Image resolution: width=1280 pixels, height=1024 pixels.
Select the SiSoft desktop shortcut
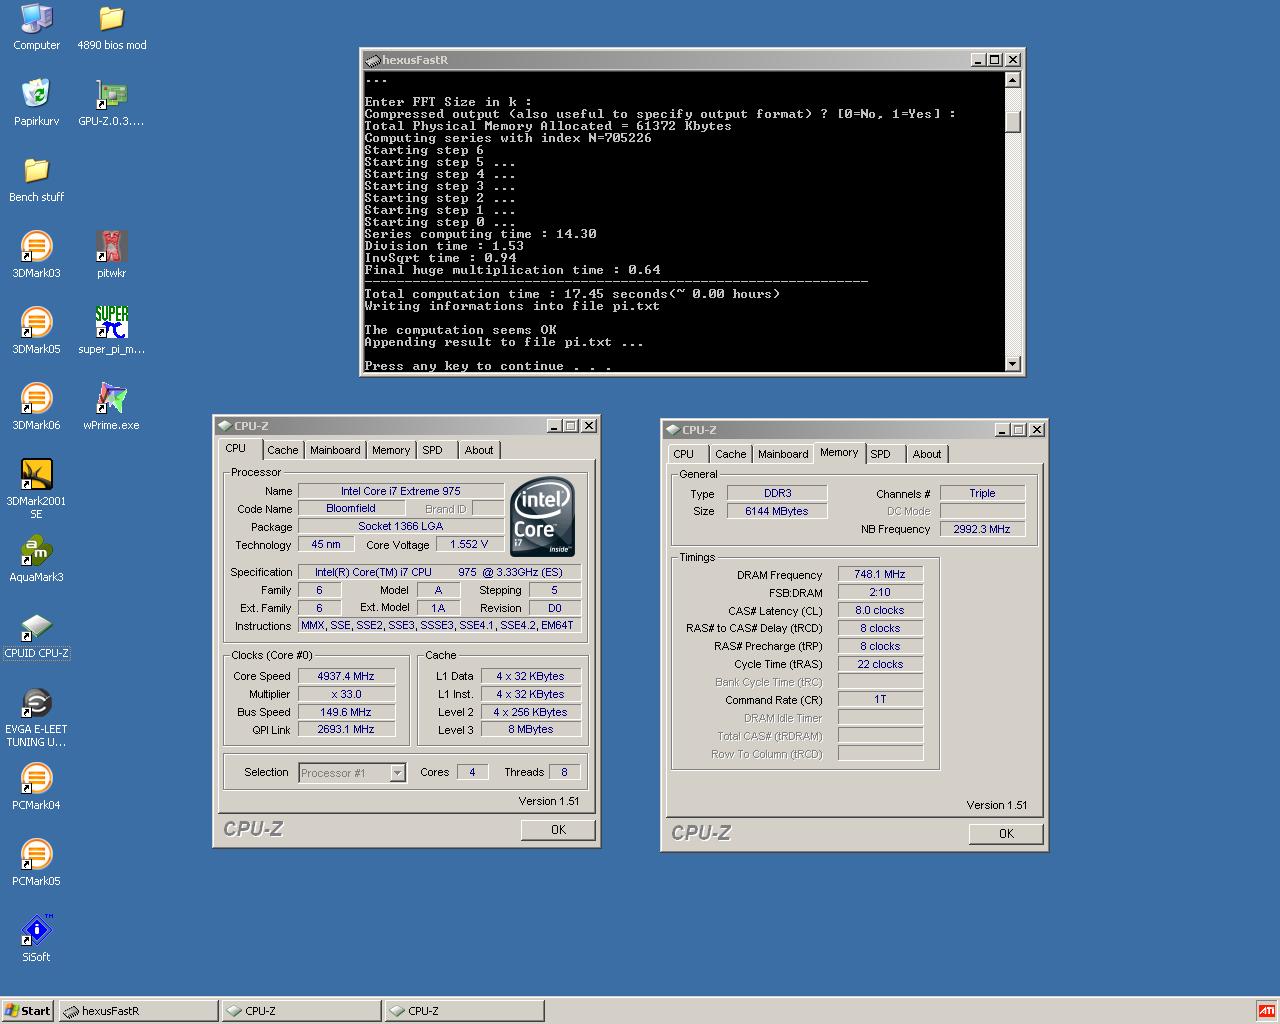coord(36,939)
